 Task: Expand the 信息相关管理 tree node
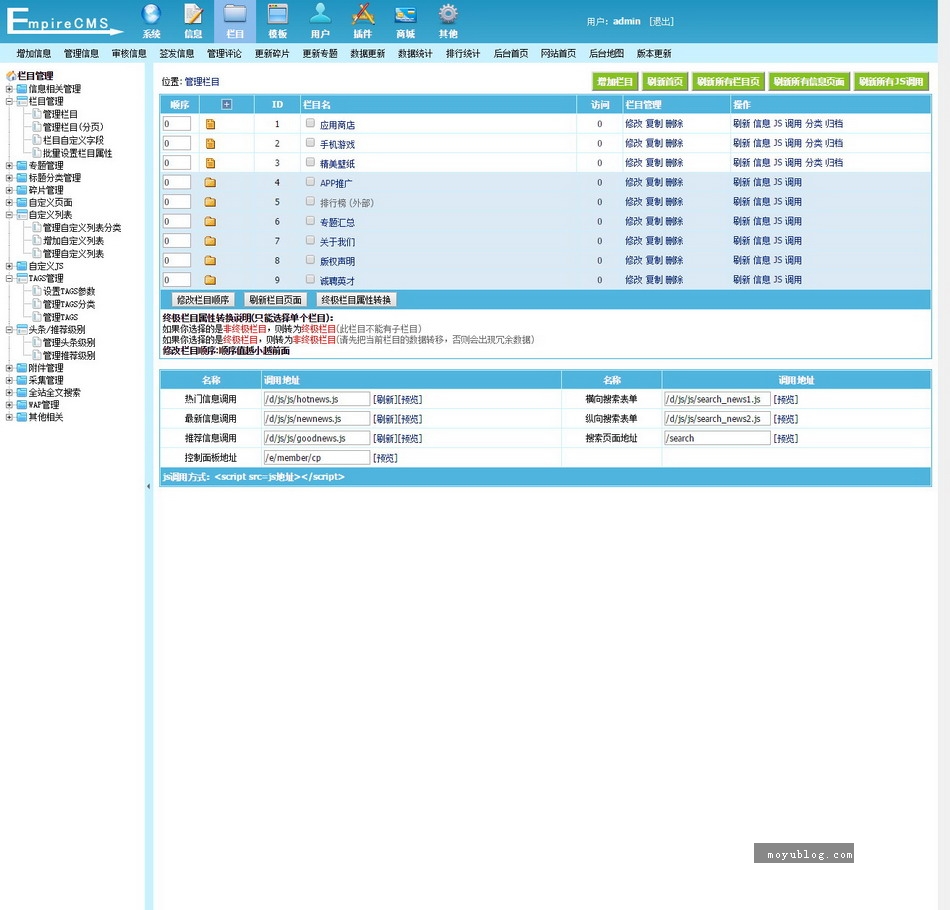point(9,89)
